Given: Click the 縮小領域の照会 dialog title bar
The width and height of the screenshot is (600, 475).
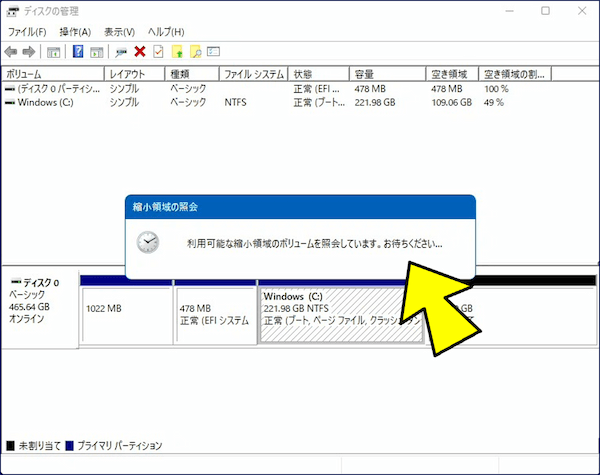Looking at the screenshot, I should [300, 207].
